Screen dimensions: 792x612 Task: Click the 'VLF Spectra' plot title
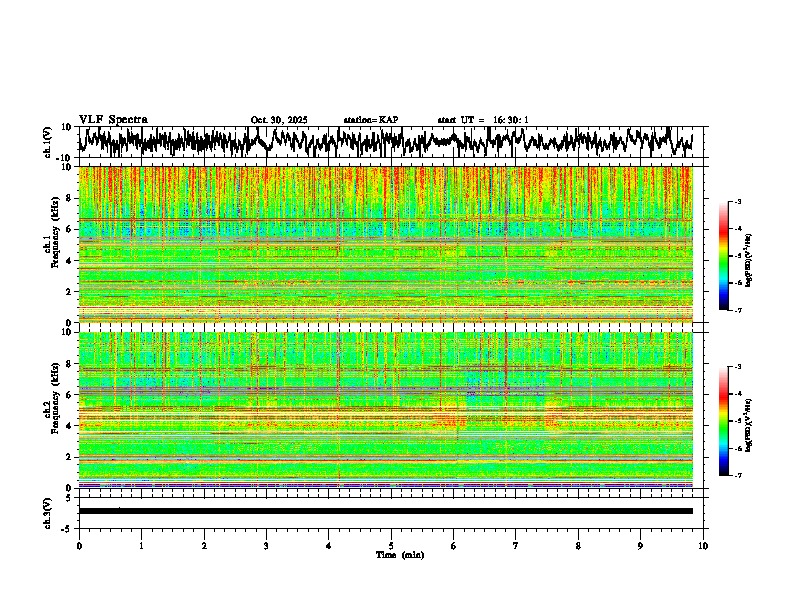click(x=113, y=120)
